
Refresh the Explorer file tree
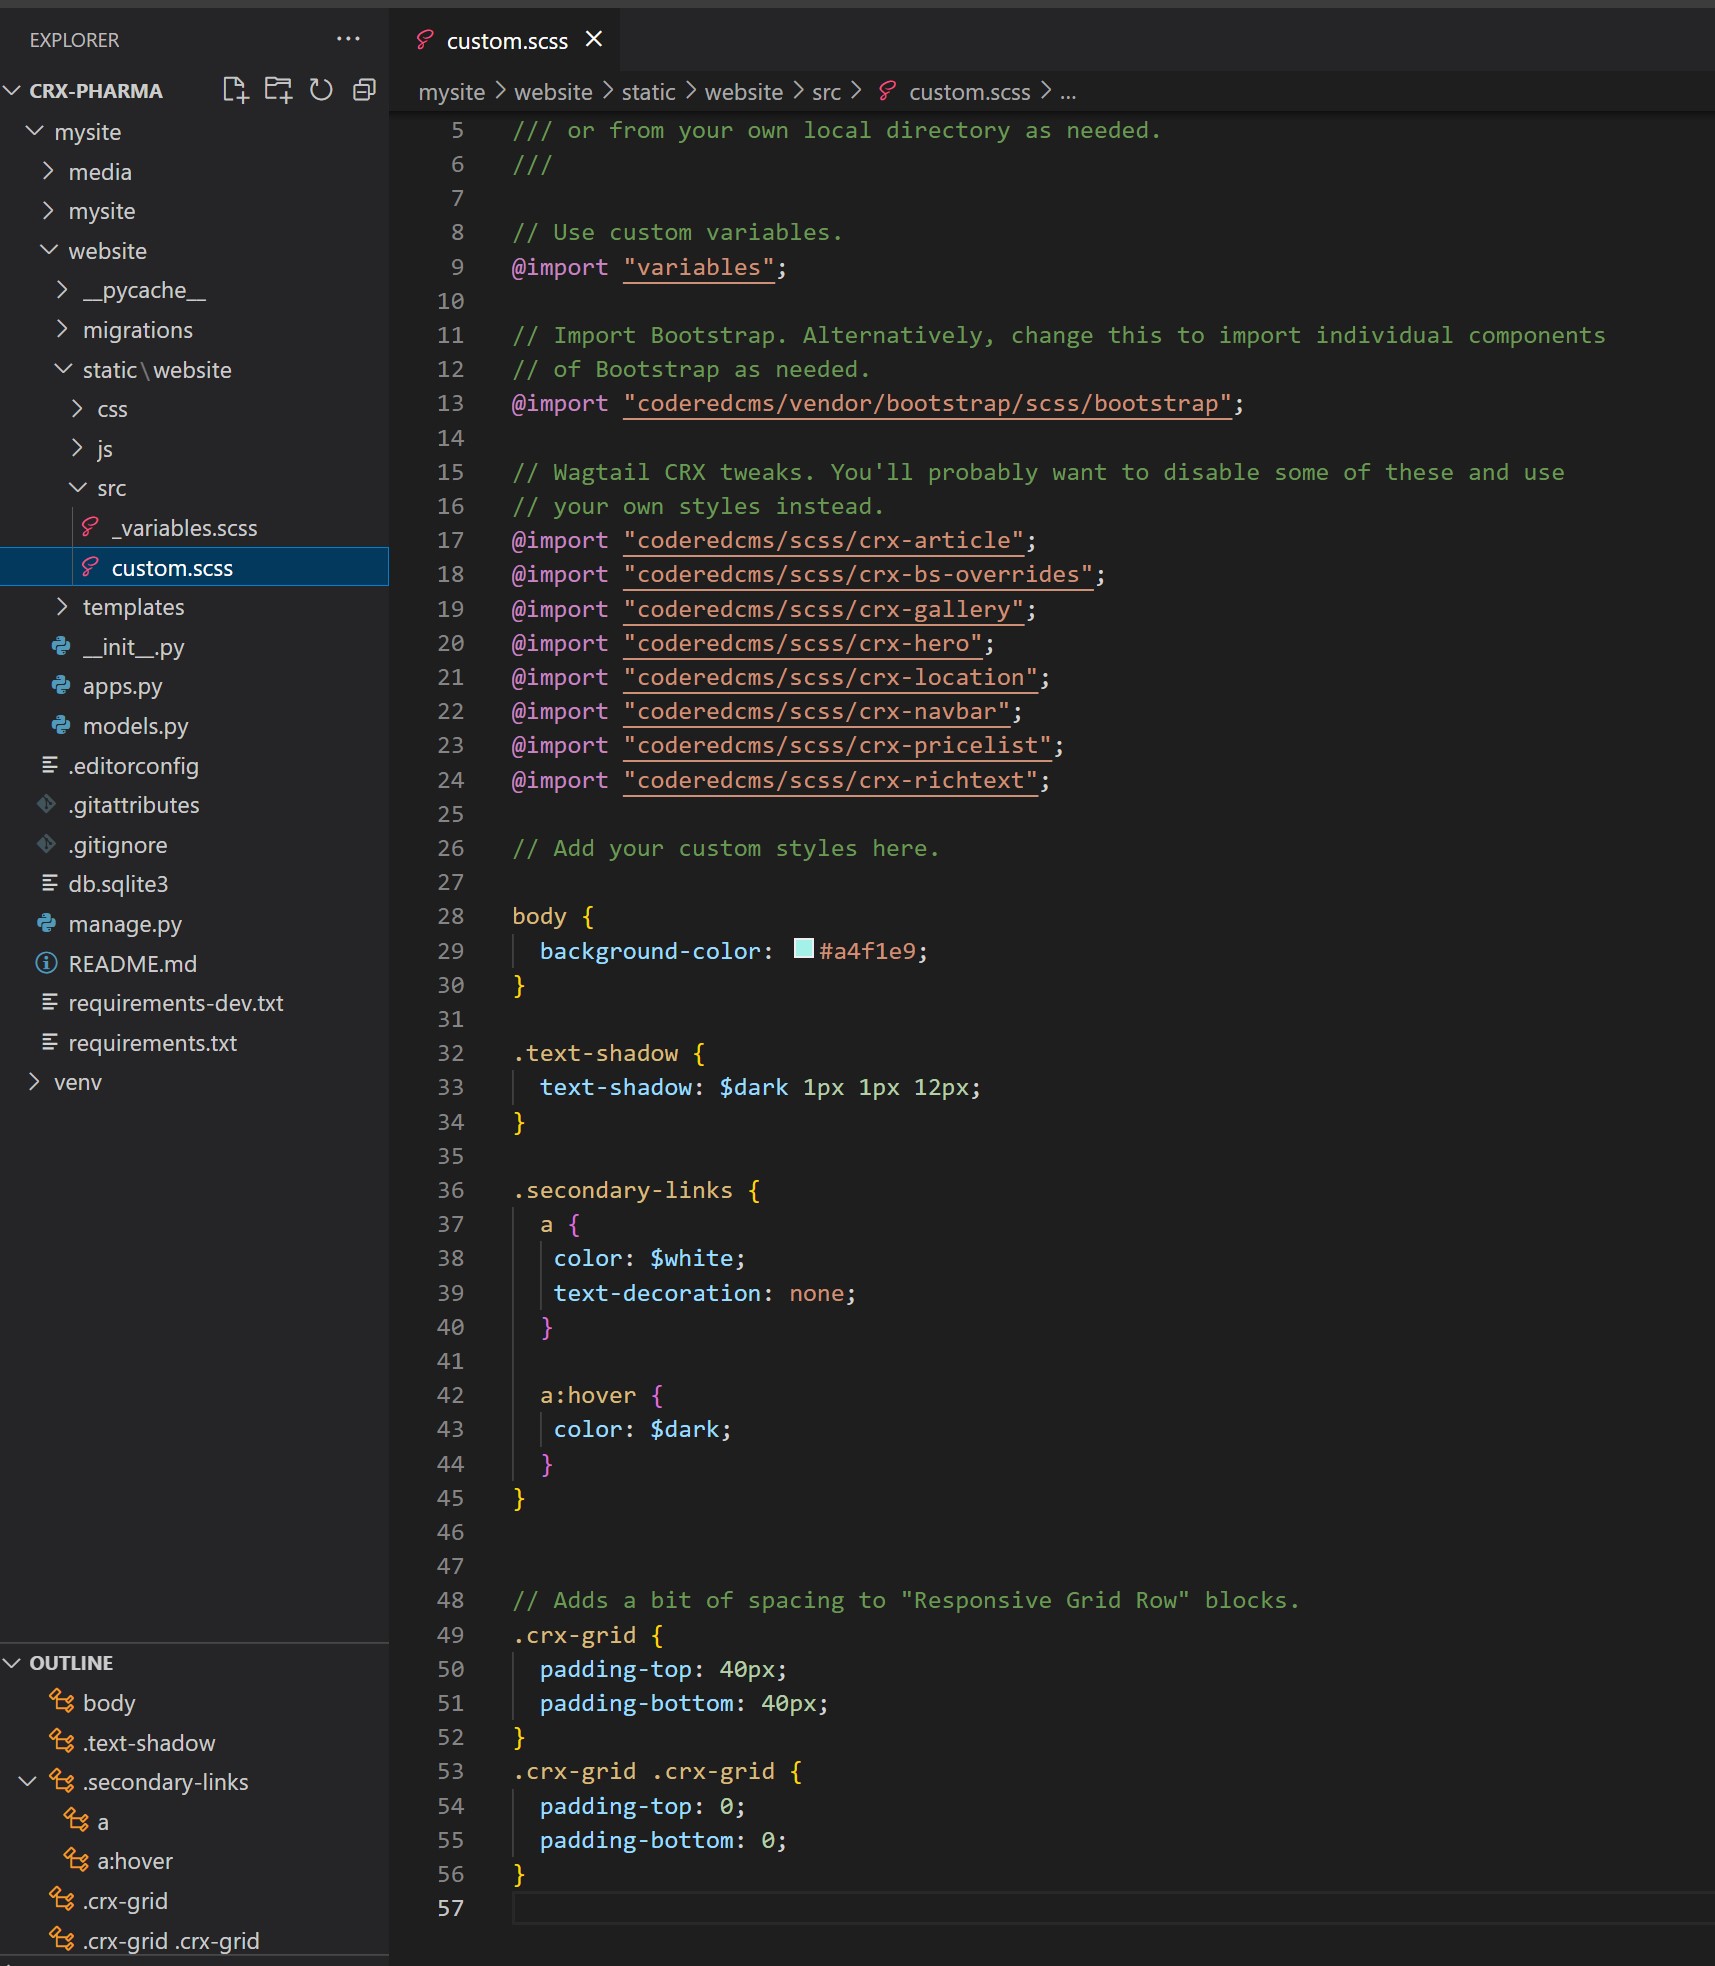321,90
